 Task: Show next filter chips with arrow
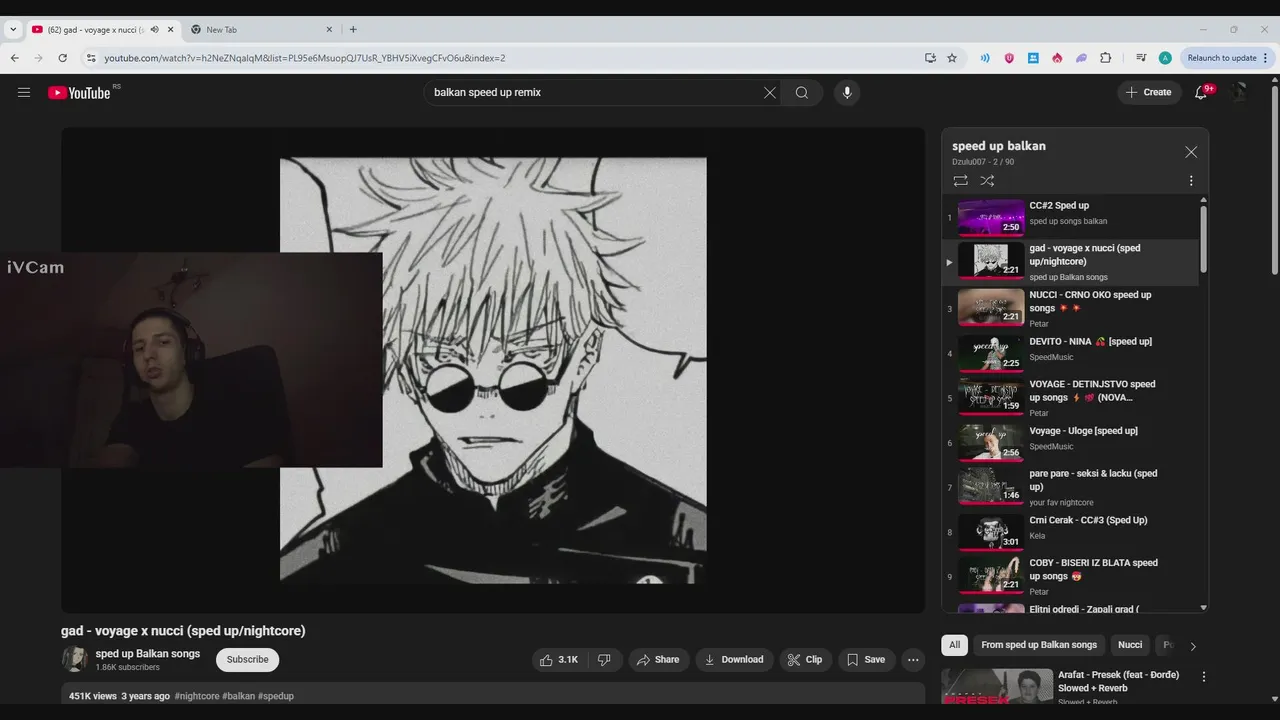point(1192,646)
